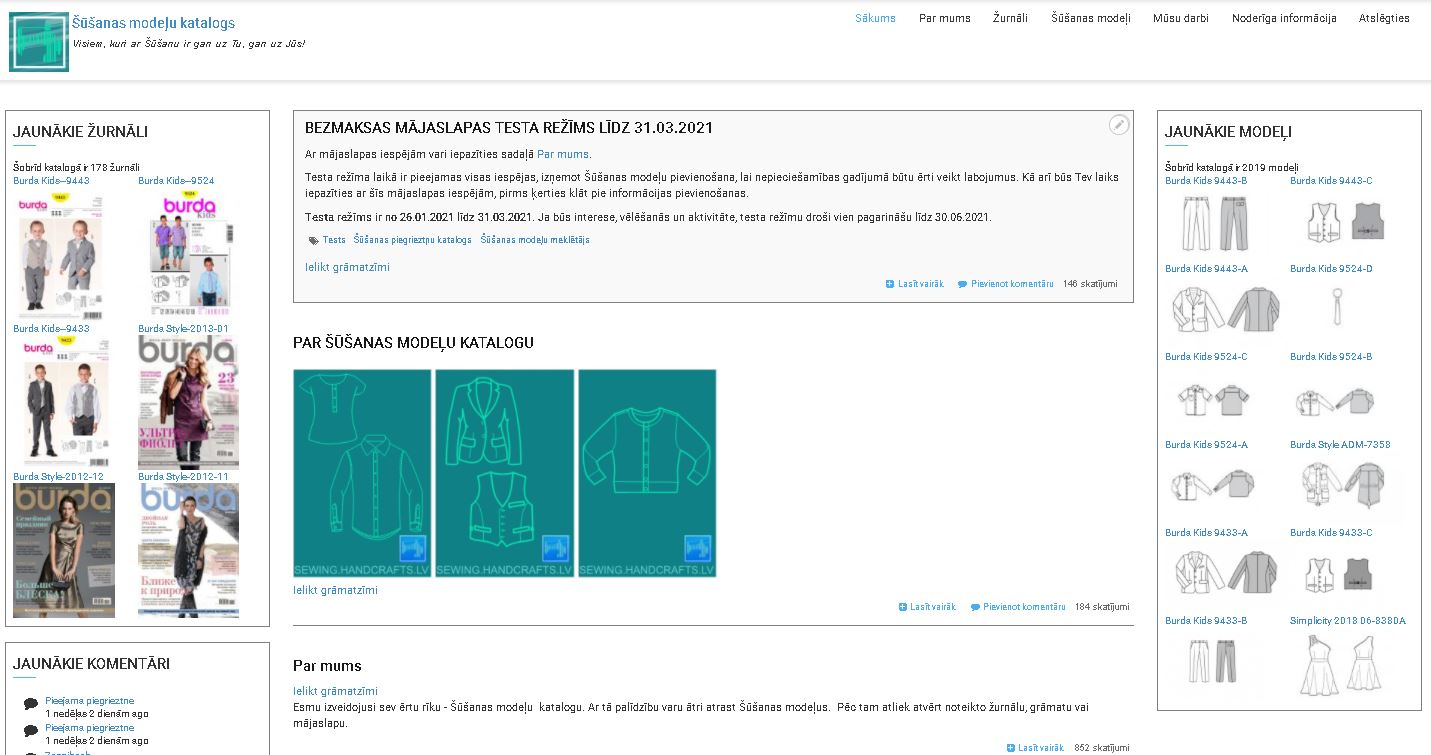This screenshot has width=1431, height=755.
Task: Click Ielikt grāmatzīmi under the Par mums heading
Action: tap(335, 691)
